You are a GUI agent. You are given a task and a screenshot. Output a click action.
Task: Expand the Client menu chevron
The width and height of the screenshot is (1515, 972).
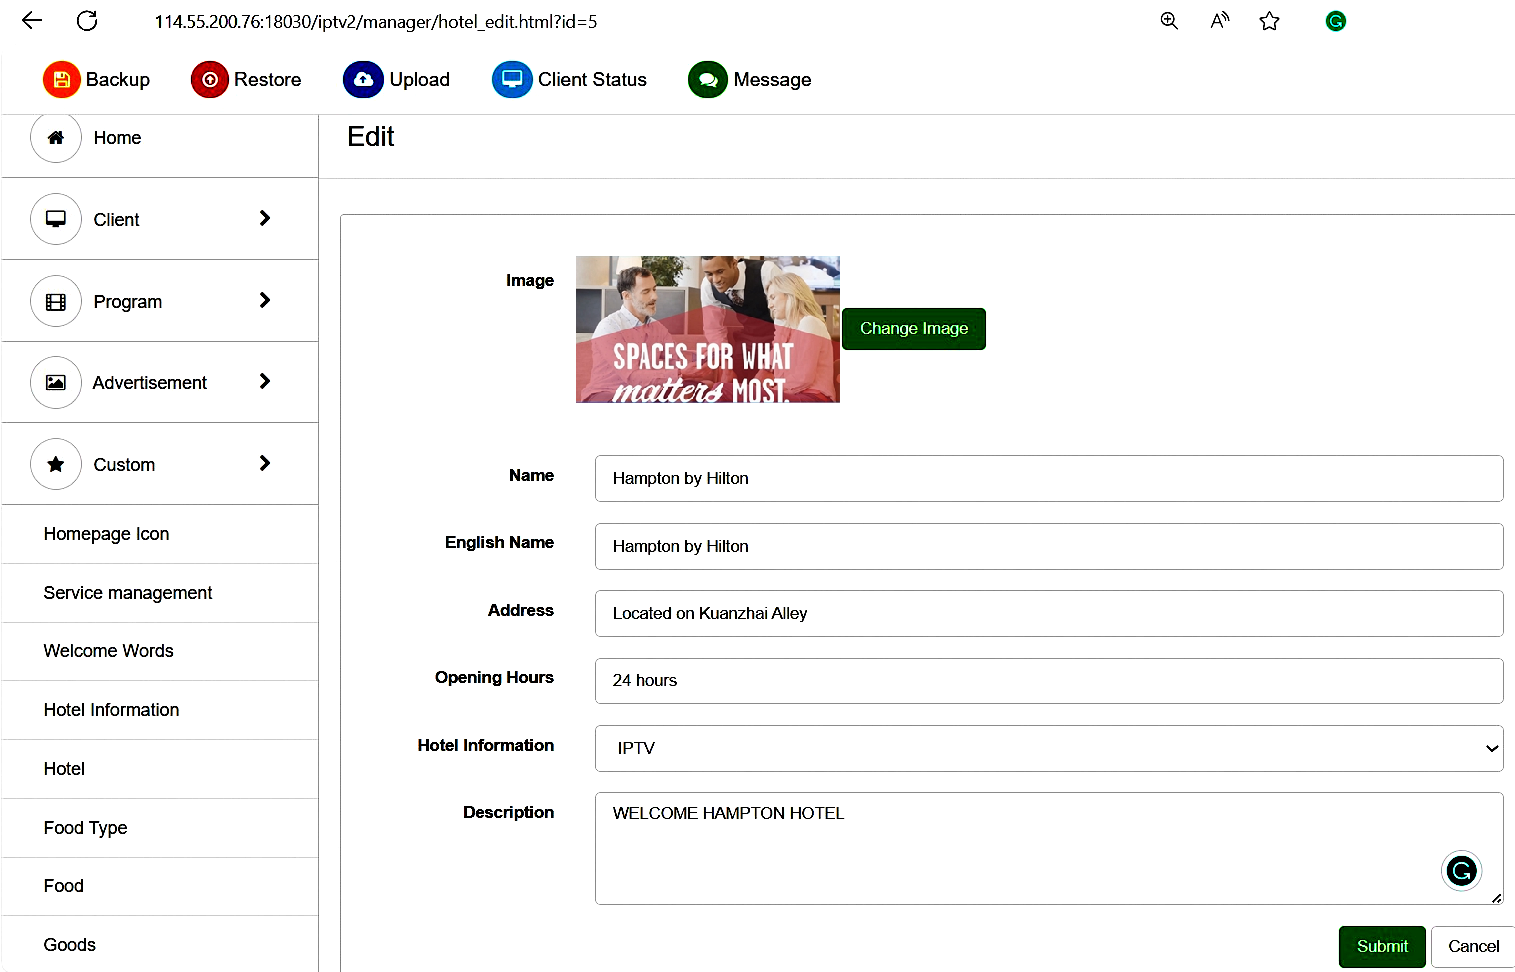[x=265, y=218]
